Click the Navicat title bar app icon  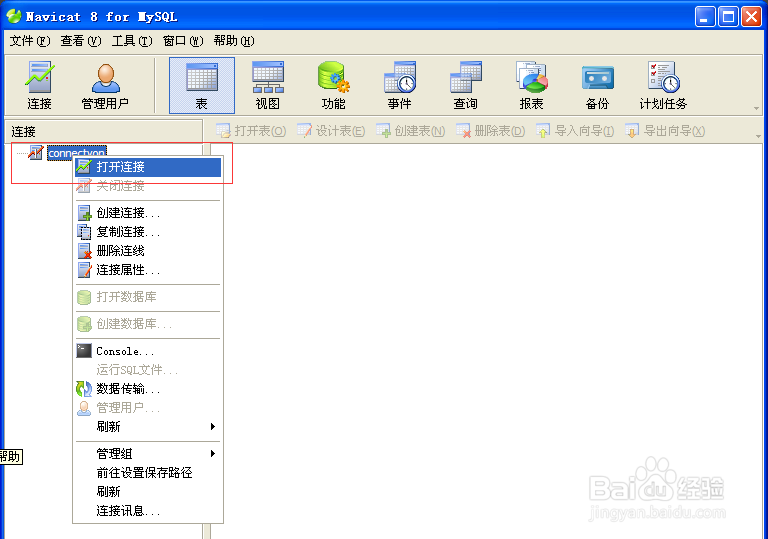coord(14,16)
